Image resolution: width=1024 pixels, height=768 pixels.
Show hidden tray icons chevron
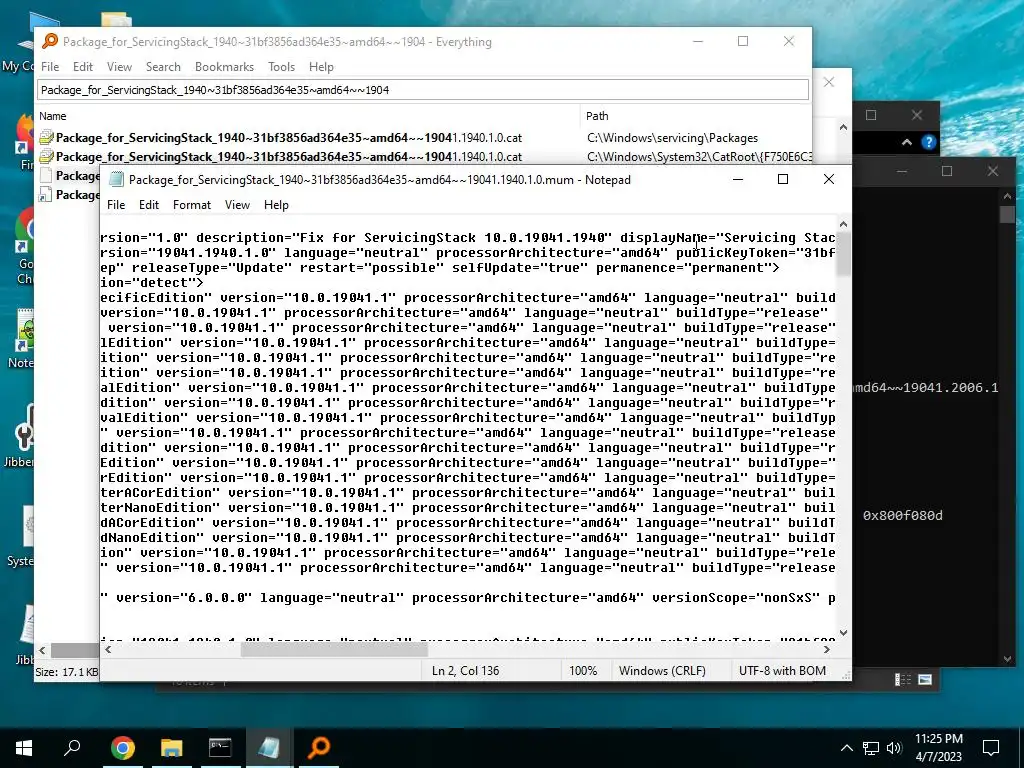point(846,748)
